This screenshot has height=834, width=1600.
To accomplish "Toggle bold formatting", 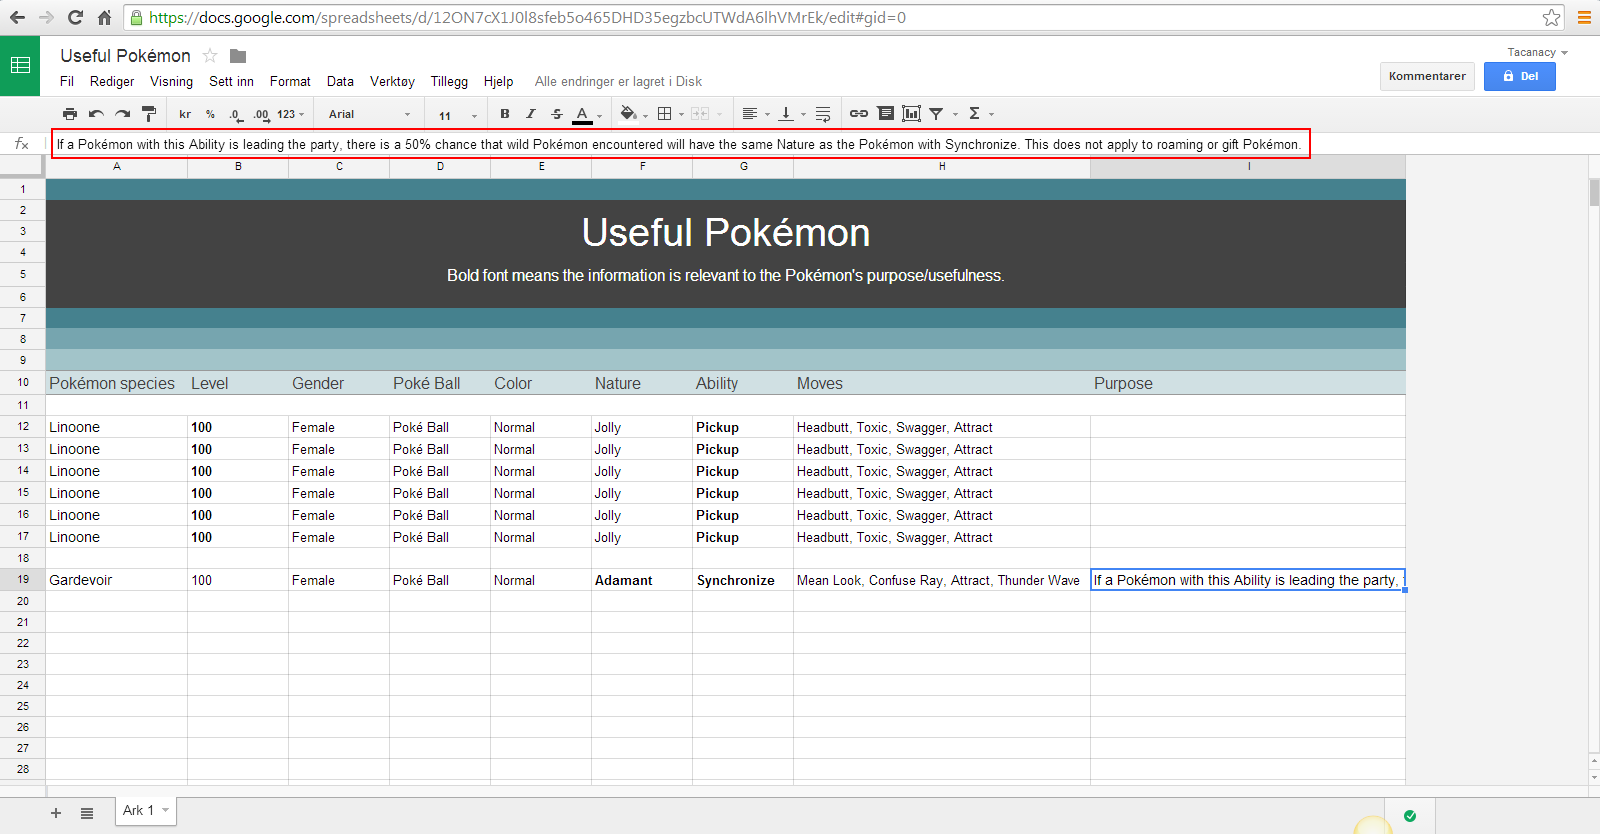I will tap(505, 114).
